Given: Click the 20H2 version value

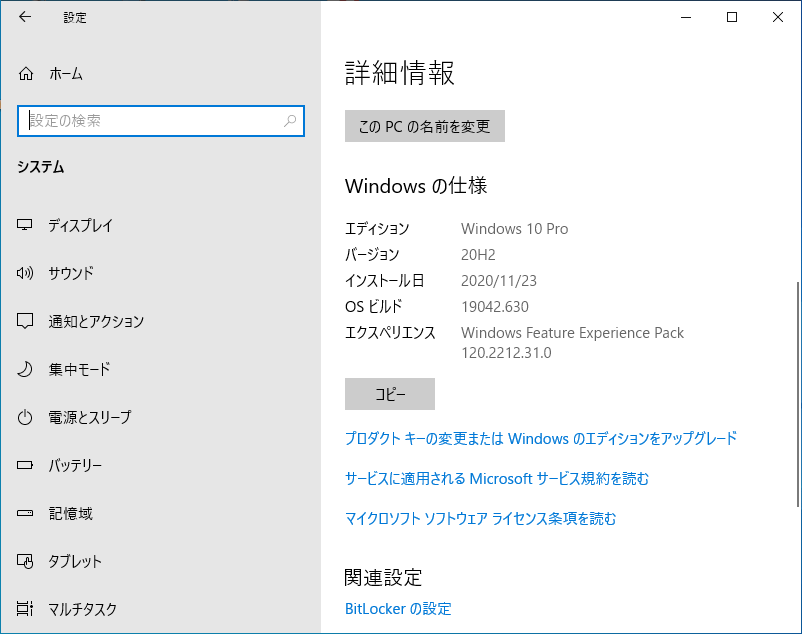Looking at the screenshot, I should point(478,255).
